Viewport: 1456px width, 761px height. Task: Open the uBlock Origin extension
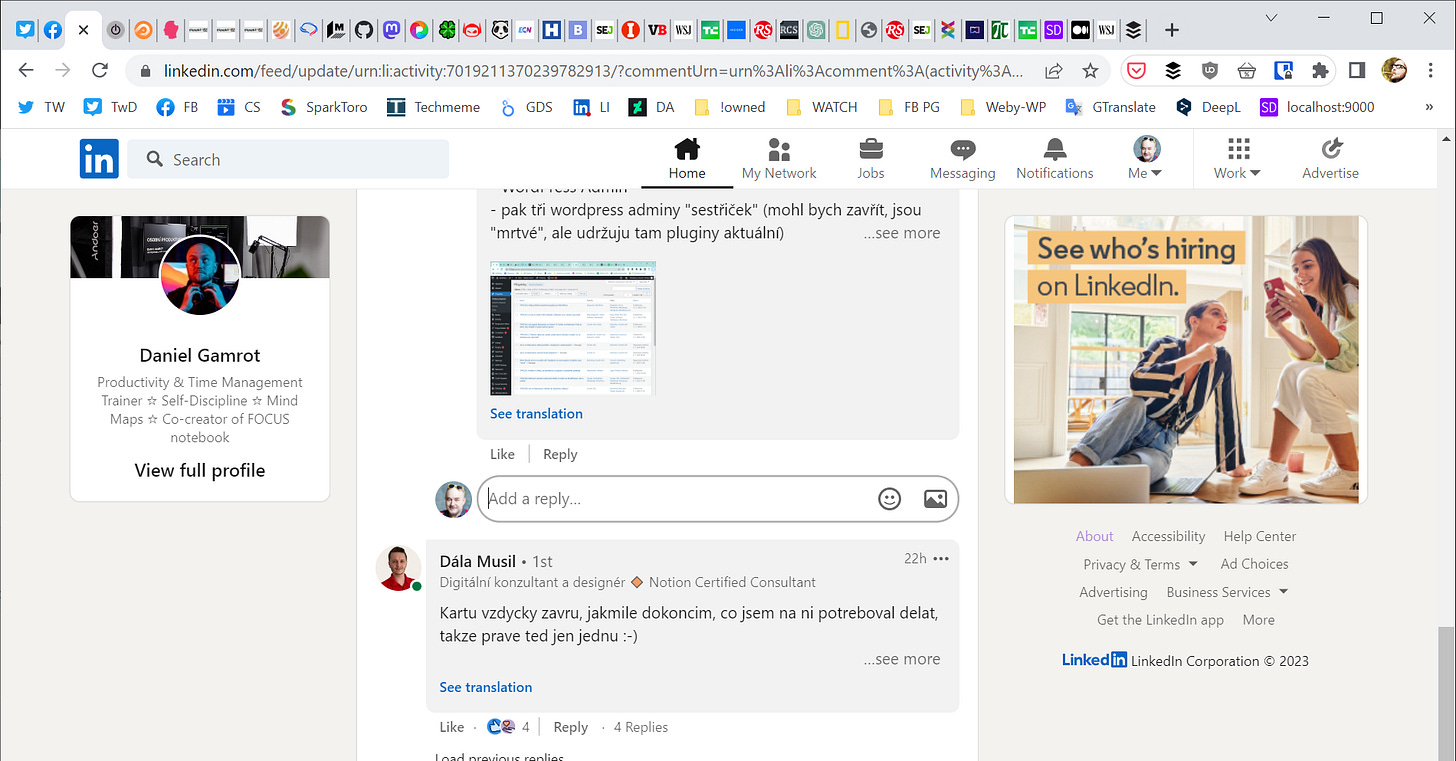[1209, 71]
